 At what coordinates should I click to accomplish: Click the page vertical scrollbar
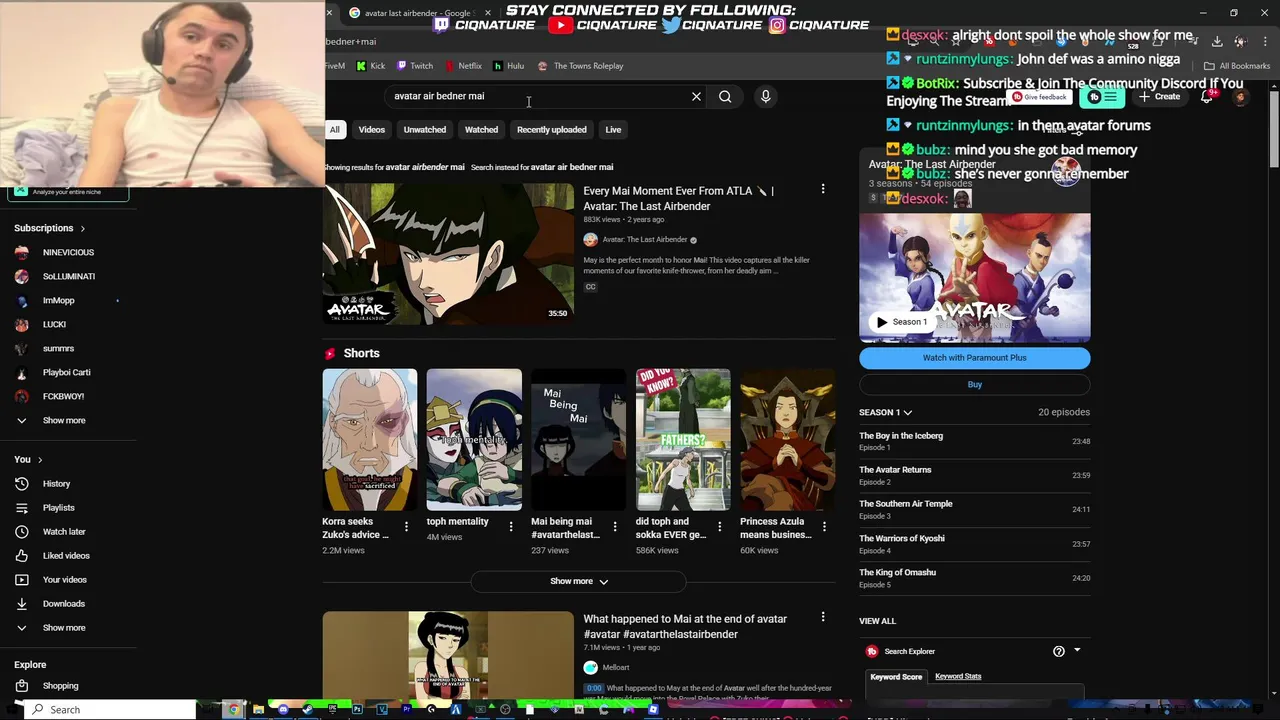pyautogui.click(x=1274, y=130)
